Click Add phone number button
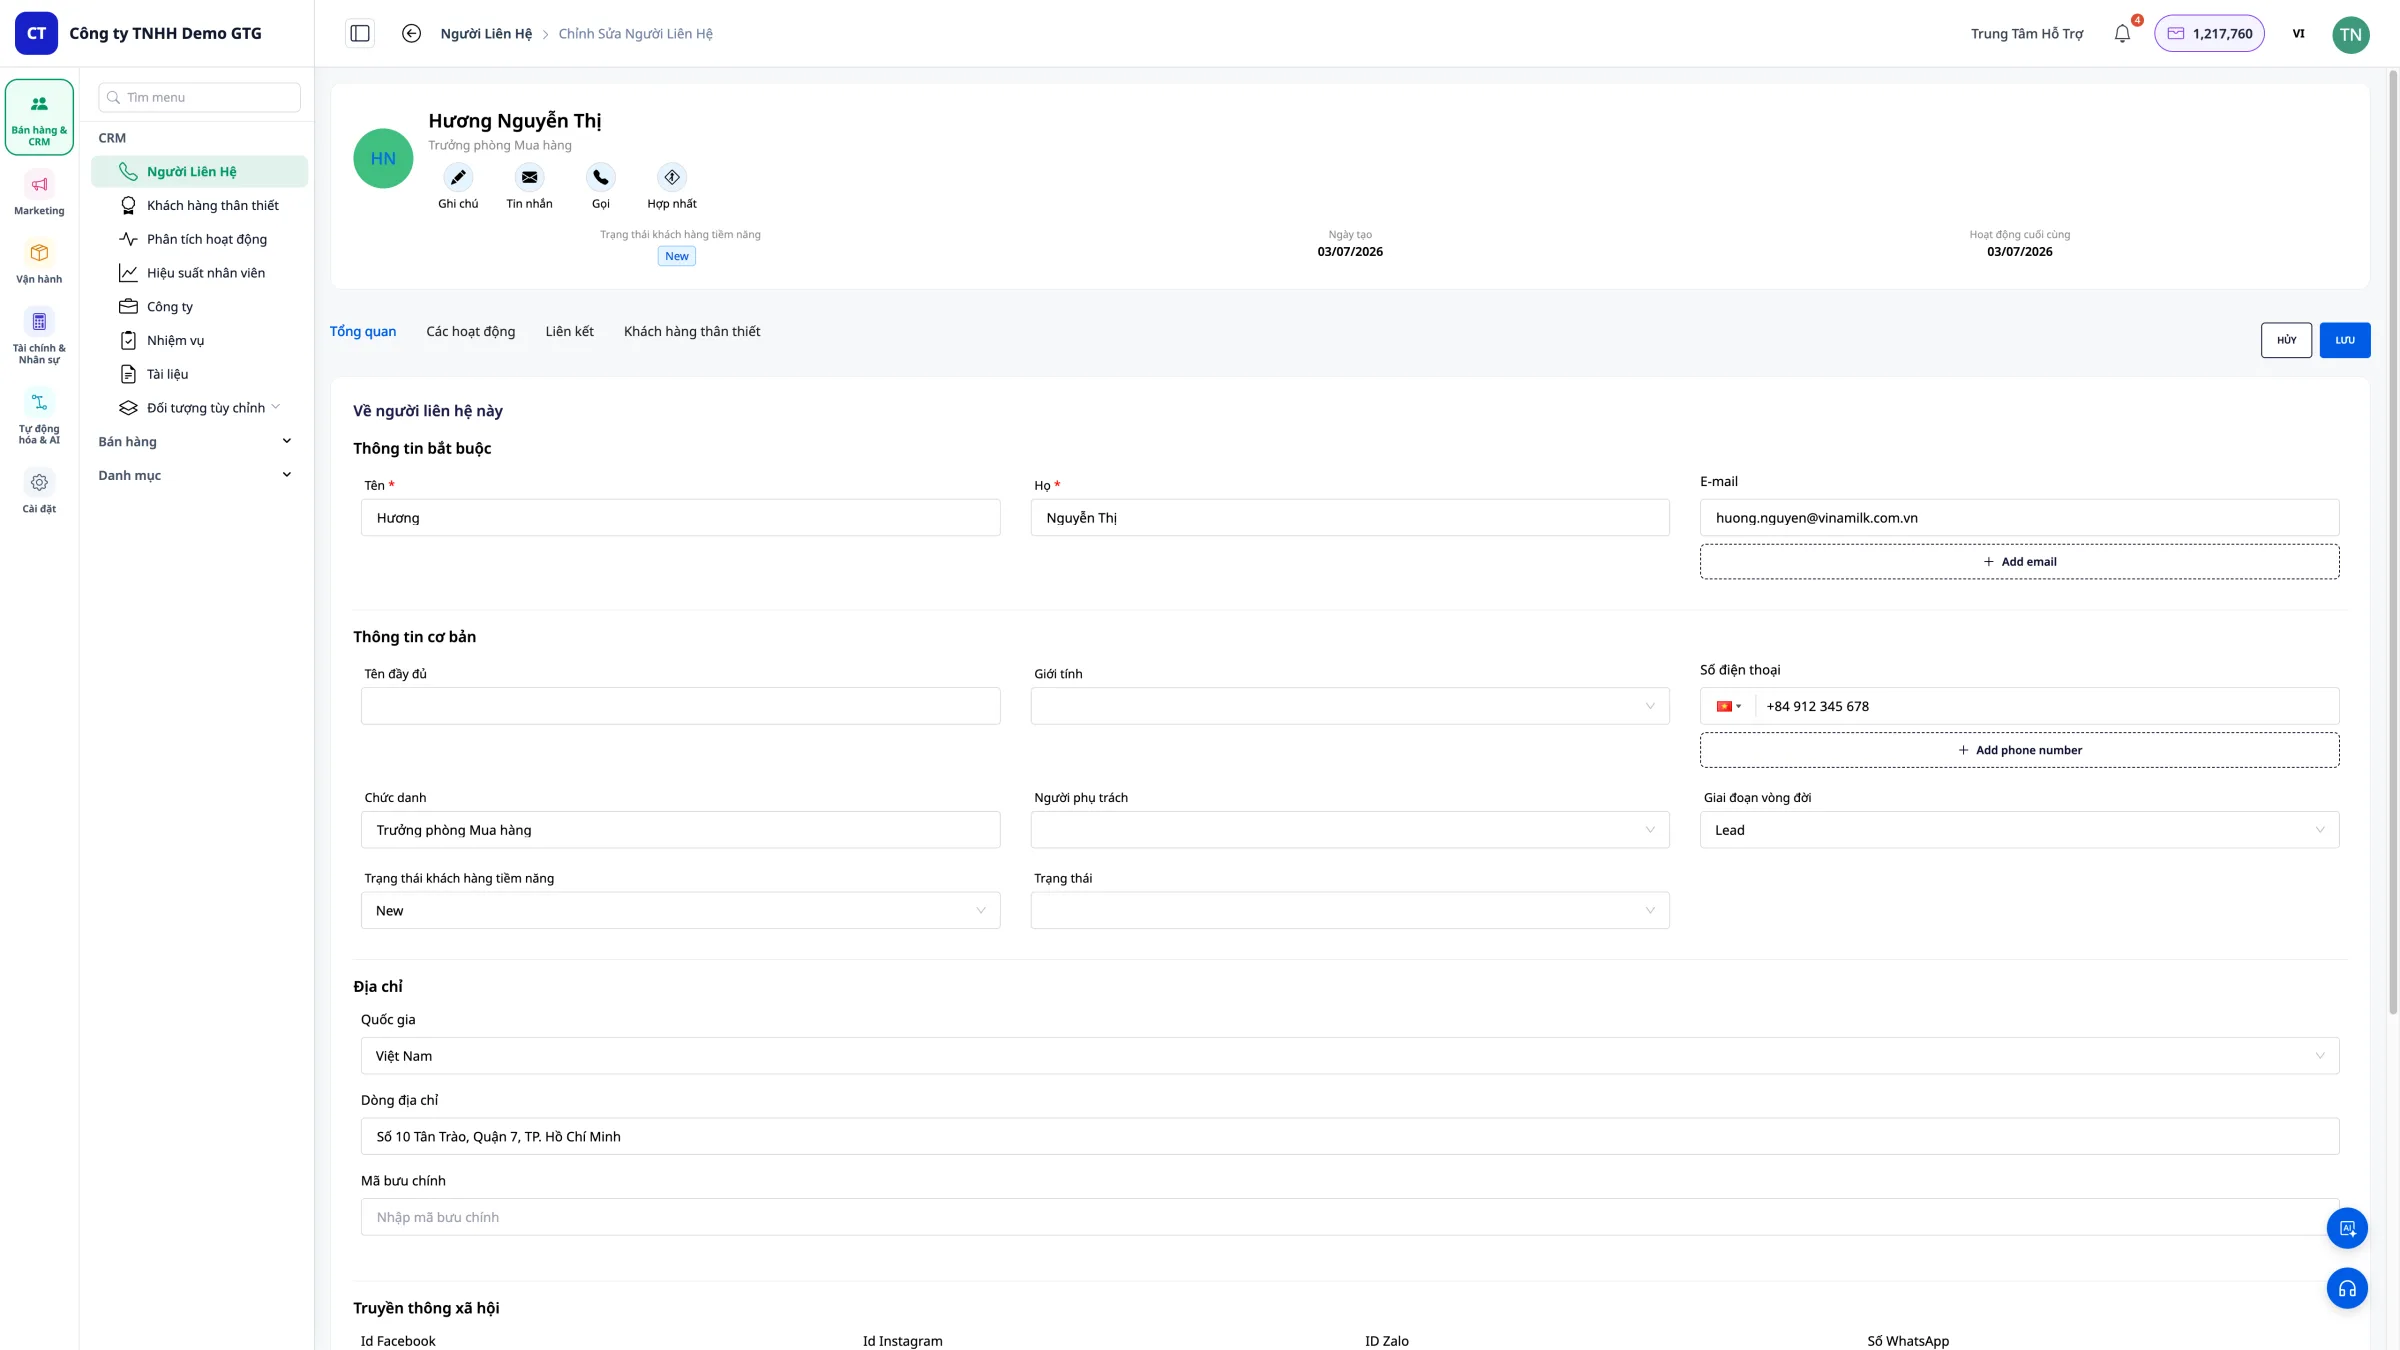This screenshot has height=1350, width=2400. [x=2019, y=750]
